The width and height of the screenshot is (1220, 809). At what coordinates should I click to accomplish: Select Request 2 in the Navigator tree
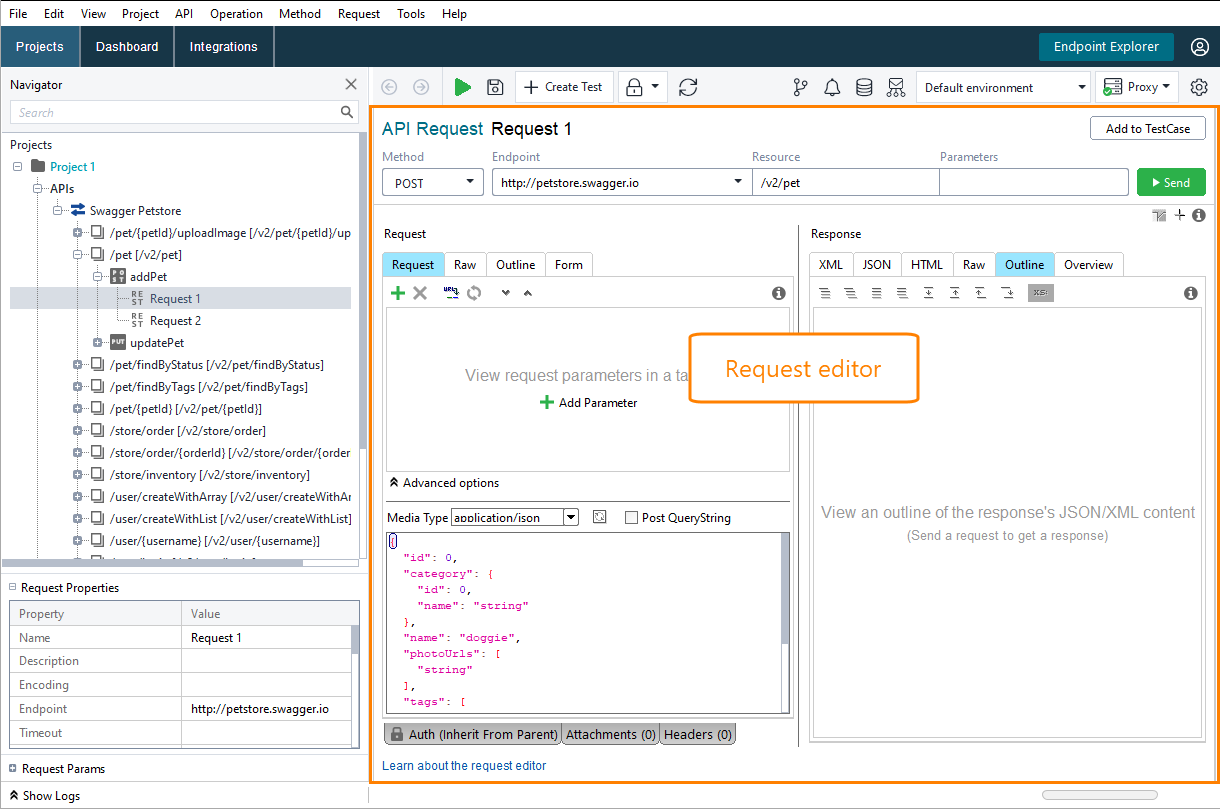pyautogui.click(x=175, y=321)
